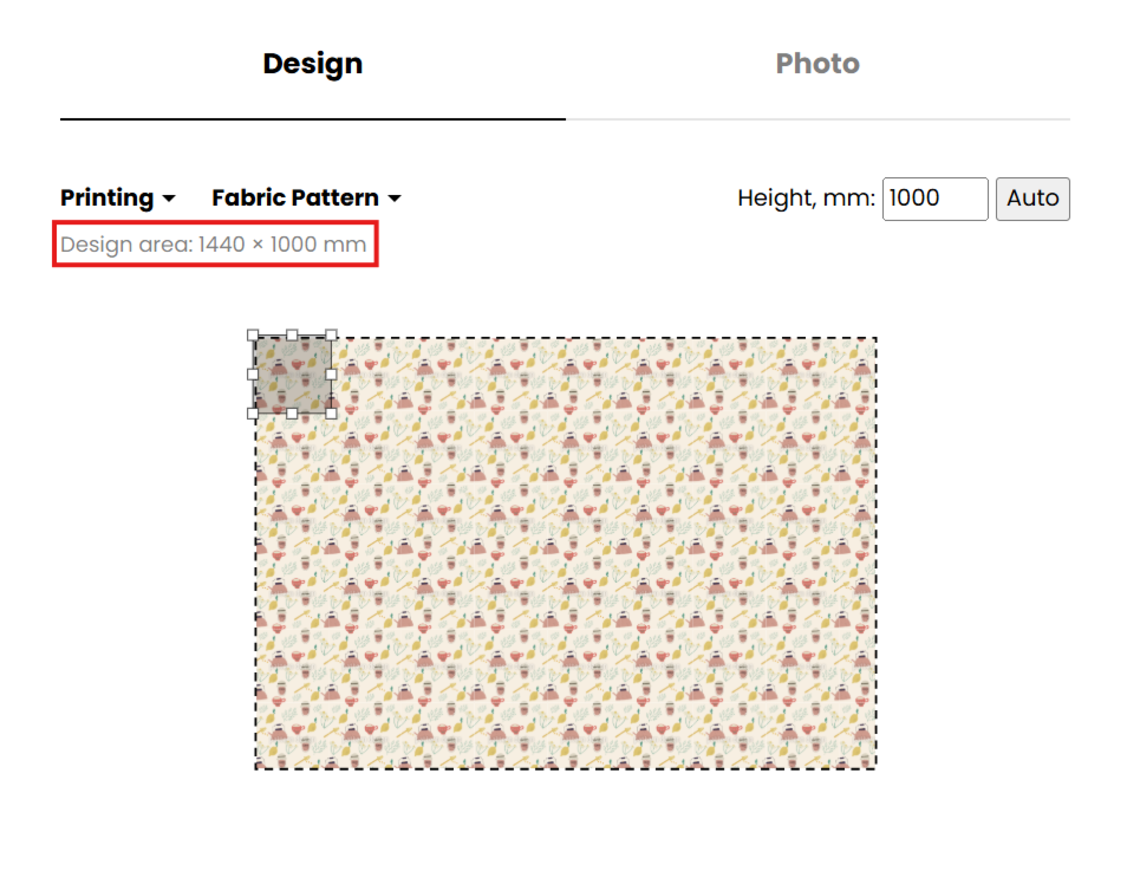Viewport: 1140px width, 884px height.
Task: Click the top-left resize handle of the tile
Action: click(253, 336)
